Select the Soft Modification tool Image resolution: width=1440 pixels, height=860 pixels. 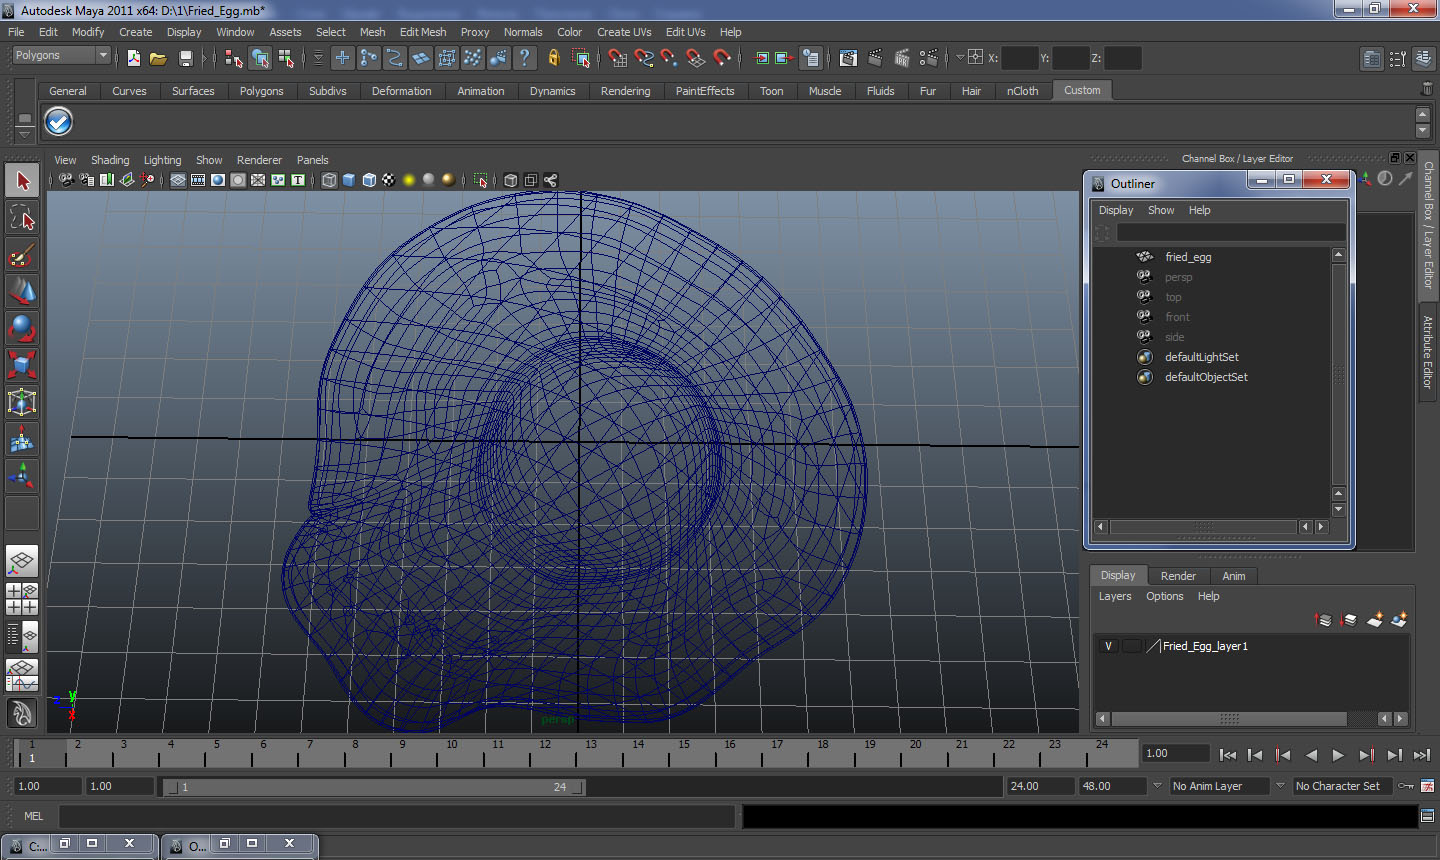(22, 439)
